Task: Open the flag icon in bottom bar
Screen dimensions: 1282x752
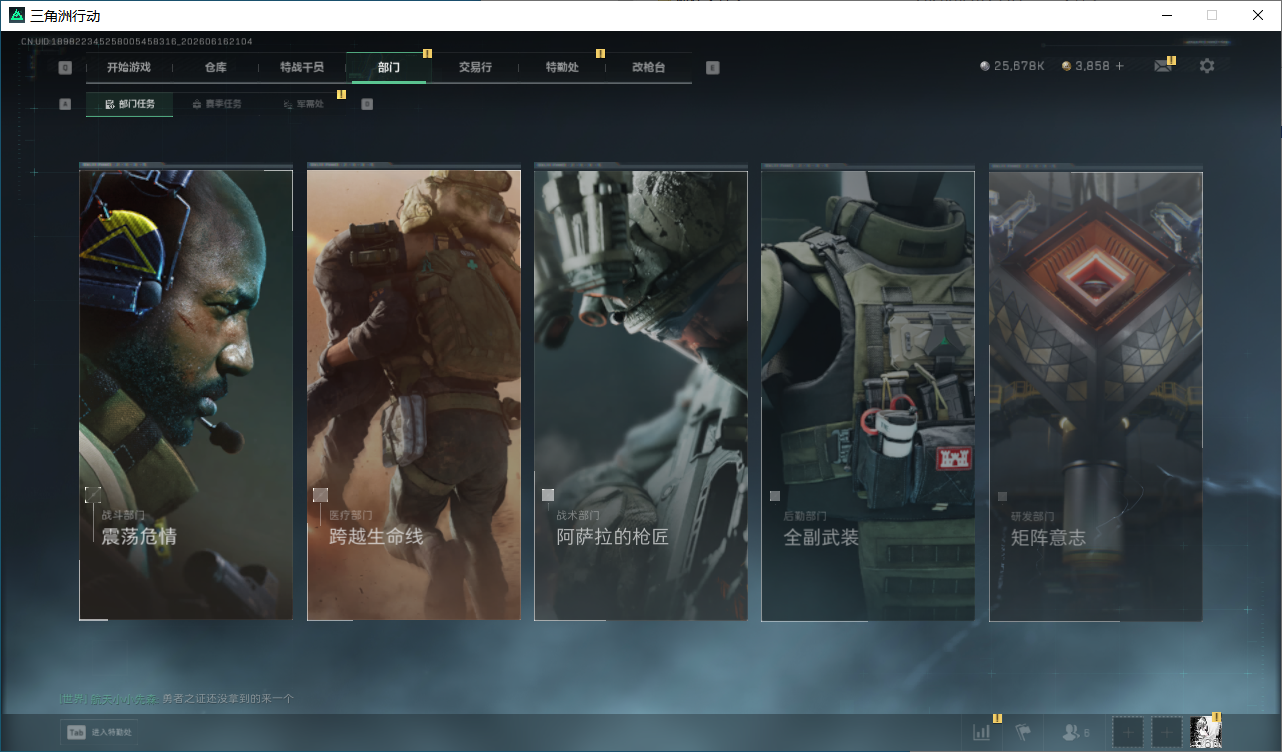Action: (x=1024, y=732)
